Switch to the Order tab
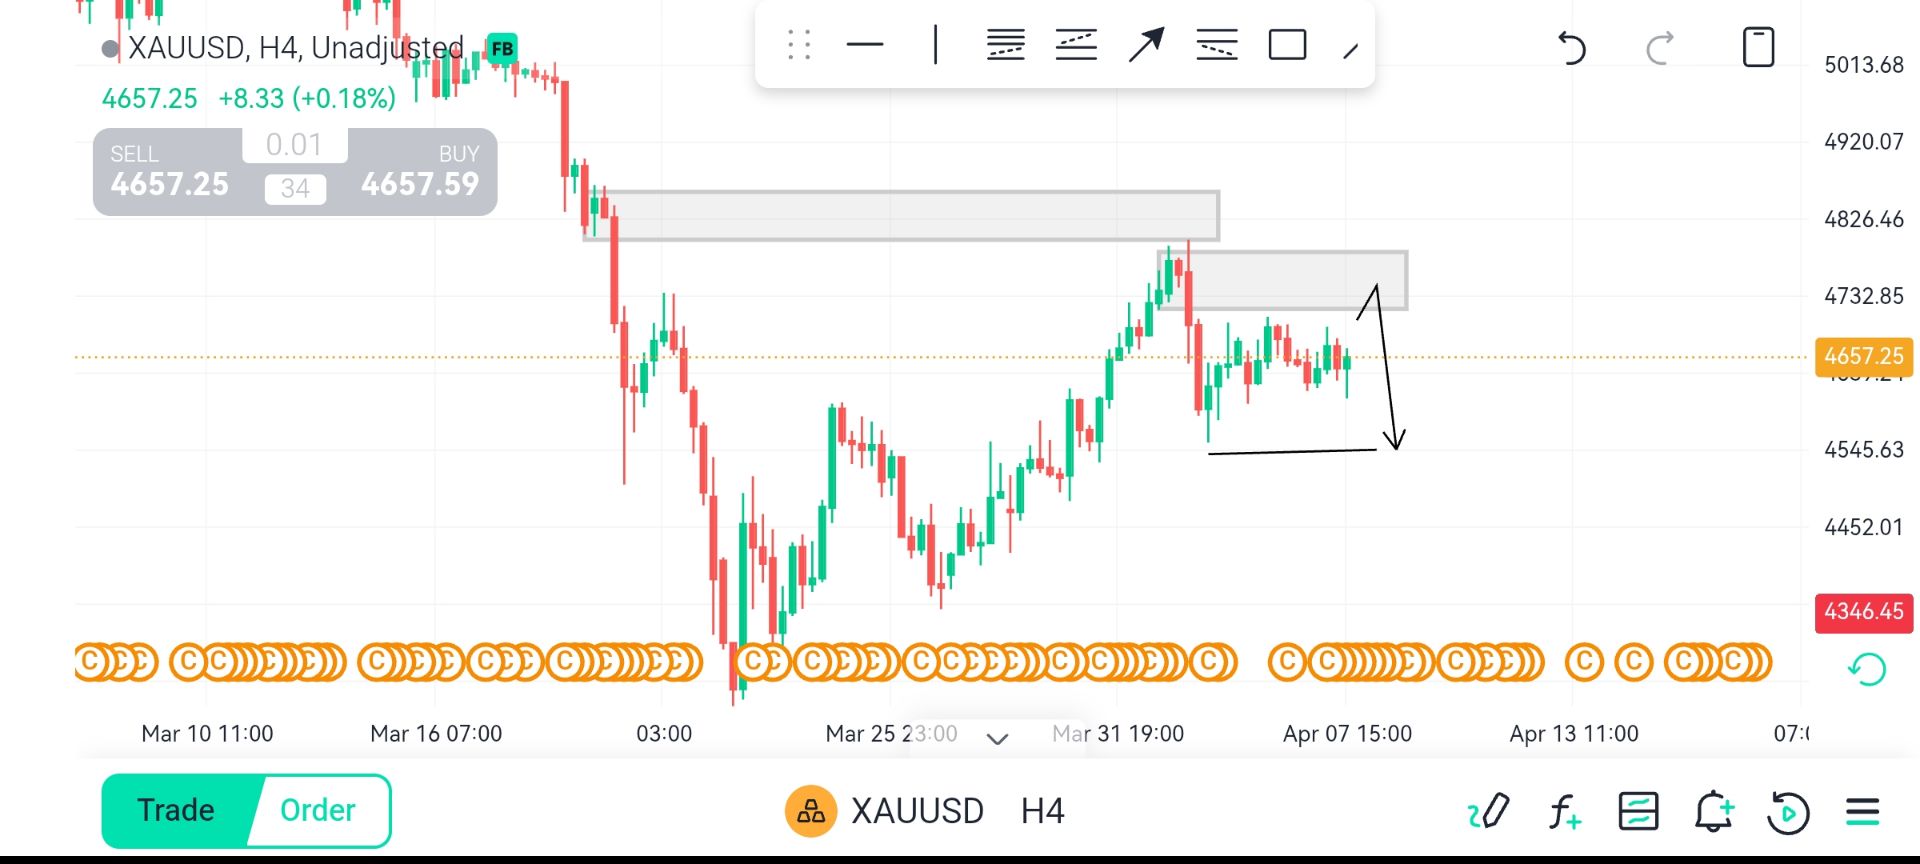Viewport: 1920px width, 864px height. (318, 810)
